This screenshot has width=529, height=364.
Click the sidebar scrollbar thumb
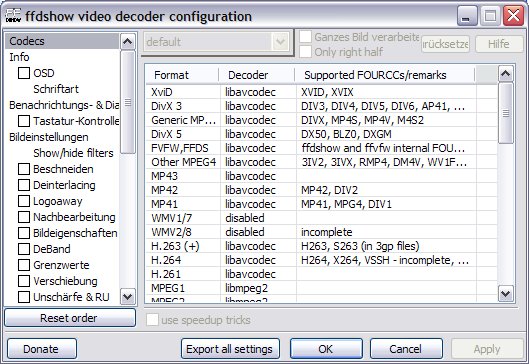pos(128,102)
